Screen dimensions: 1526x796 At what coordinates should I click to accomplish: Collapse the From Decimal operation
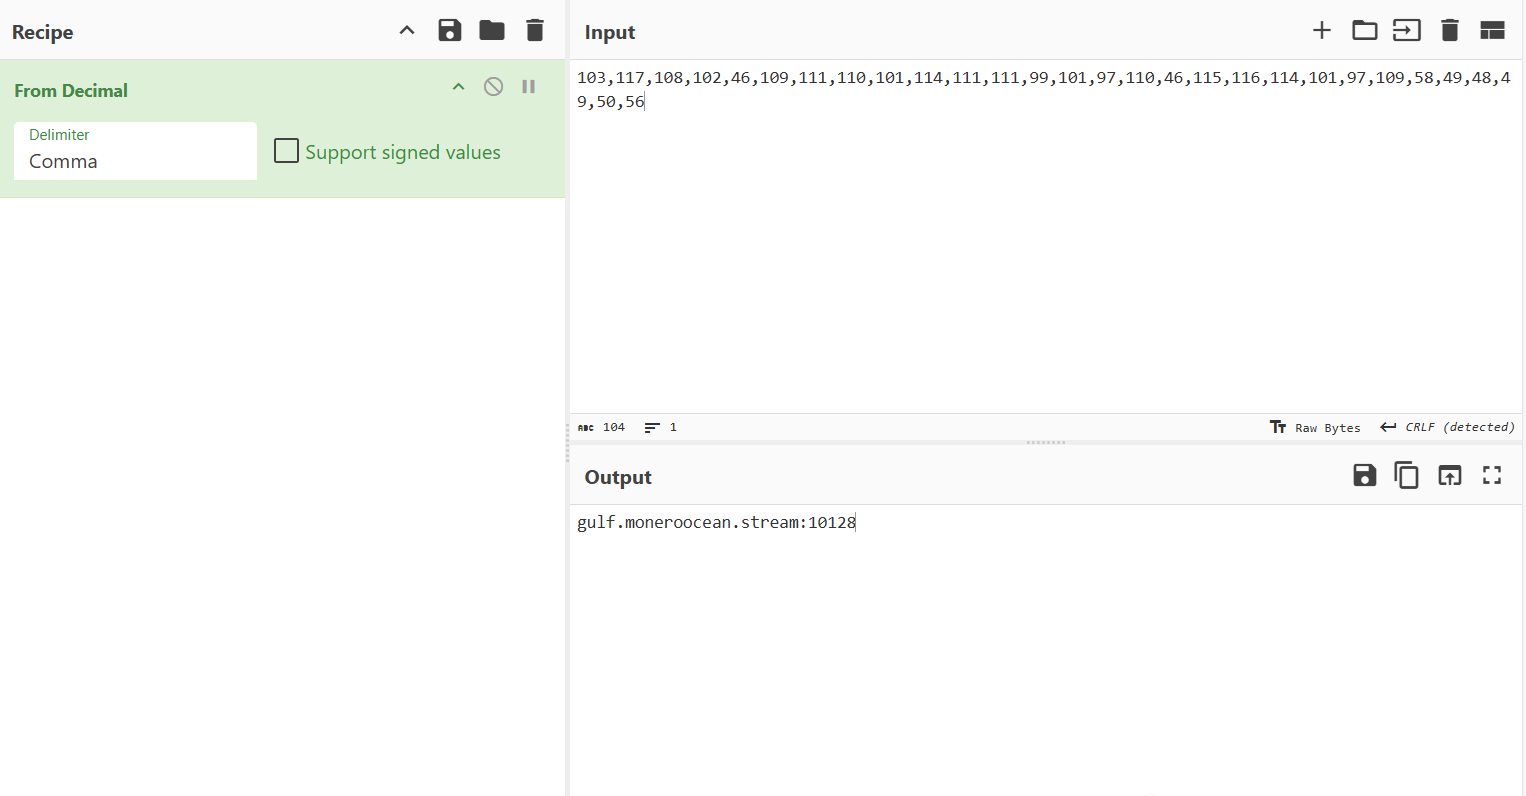pyautogui.click(x=459, y=87)
